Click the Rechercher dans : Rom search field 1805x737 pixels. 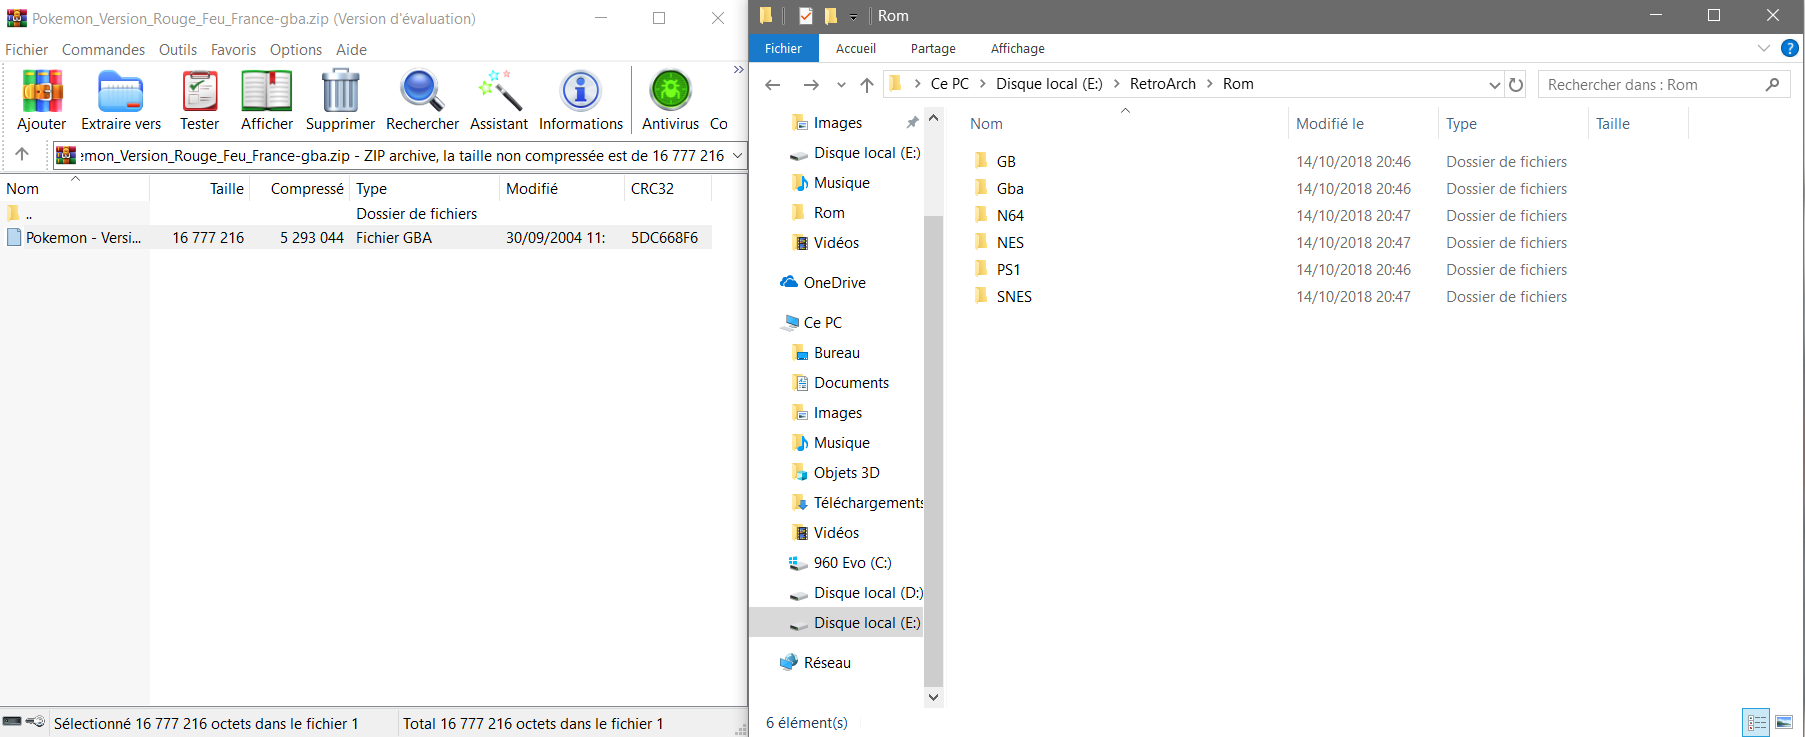(1664, 85)
